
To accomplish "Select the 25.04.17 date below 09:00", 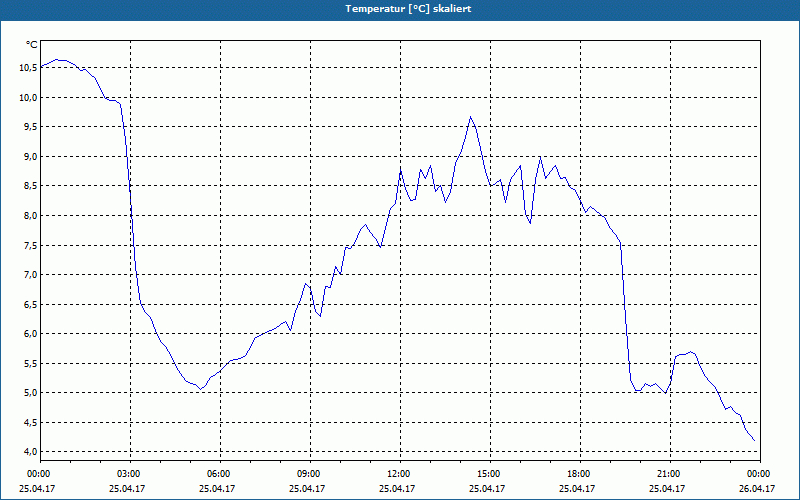I will (307, 488).
